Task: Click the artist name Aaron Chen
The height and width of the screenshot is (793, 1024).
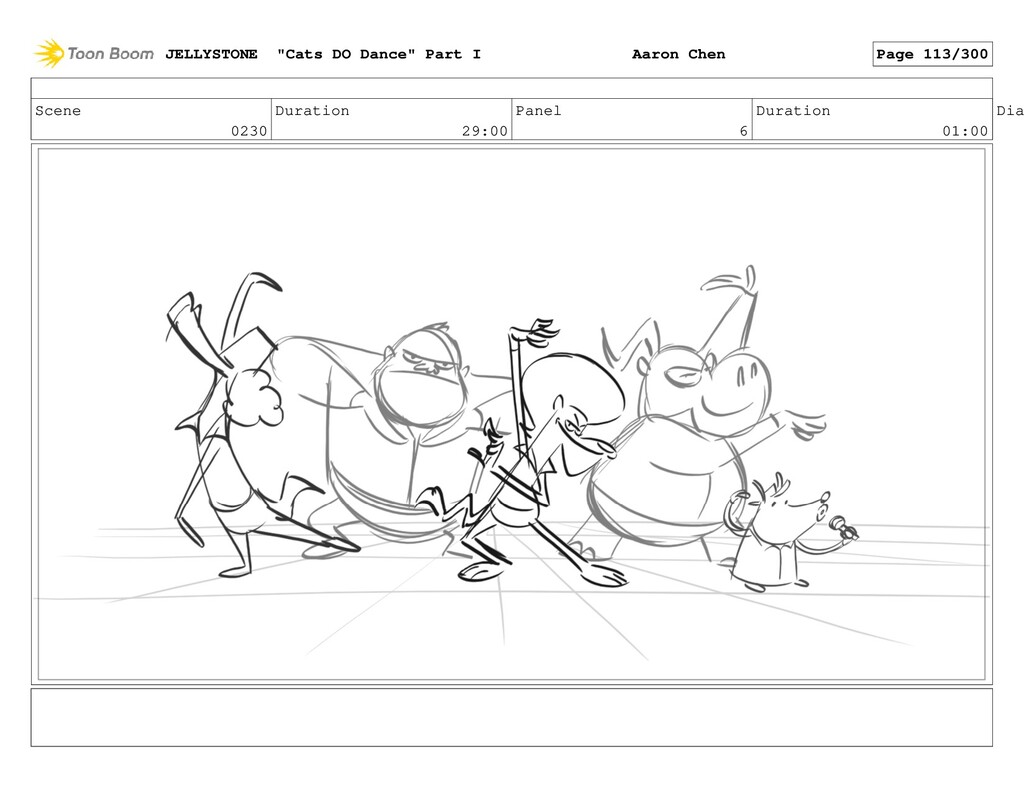Action: (x=679, y=54)
